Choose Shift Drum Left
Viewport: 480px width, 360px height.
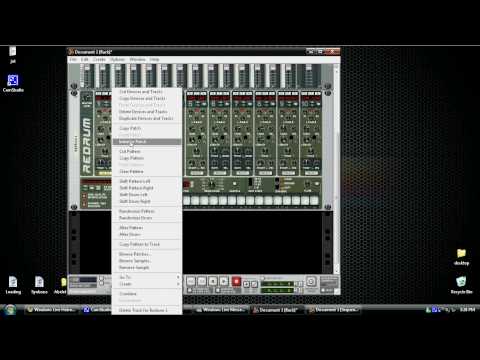(x=147, y=195)
